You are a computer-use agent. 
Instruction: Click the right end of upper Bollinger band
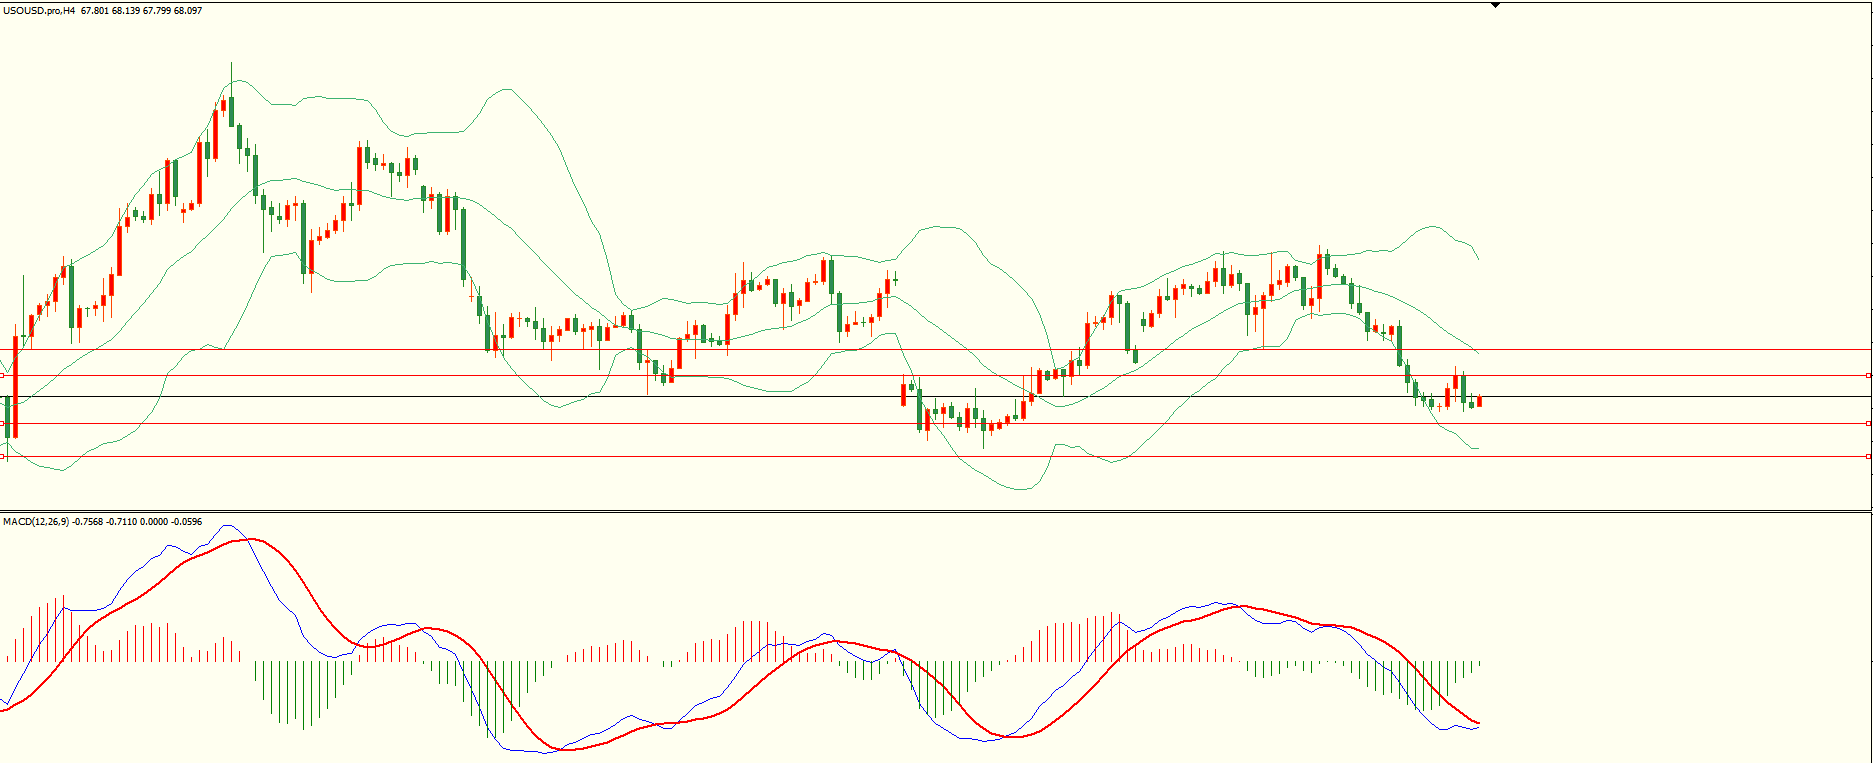pos(1478,259)
